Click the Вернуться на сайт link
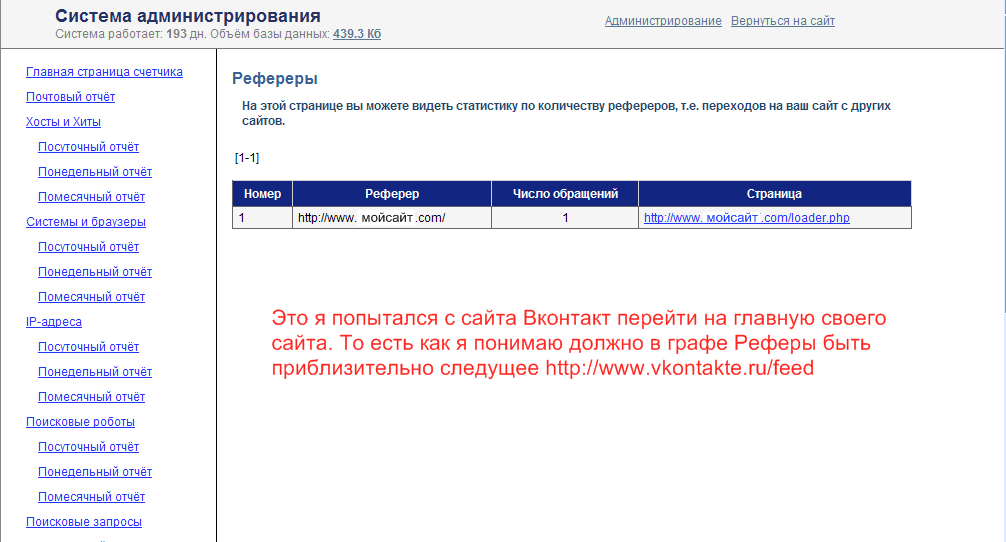1006x542 pixels. pyautogui.click(x=783, y=21)
